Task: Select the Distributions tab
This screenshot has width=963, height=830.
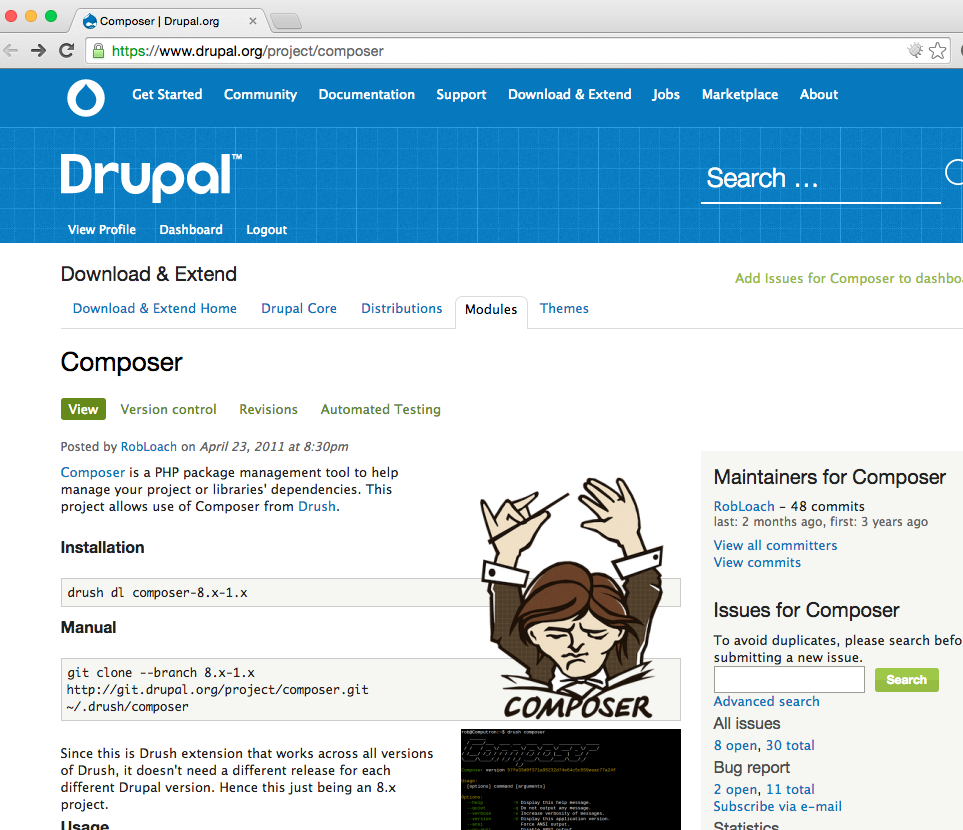Action: (x=402, y=308)
